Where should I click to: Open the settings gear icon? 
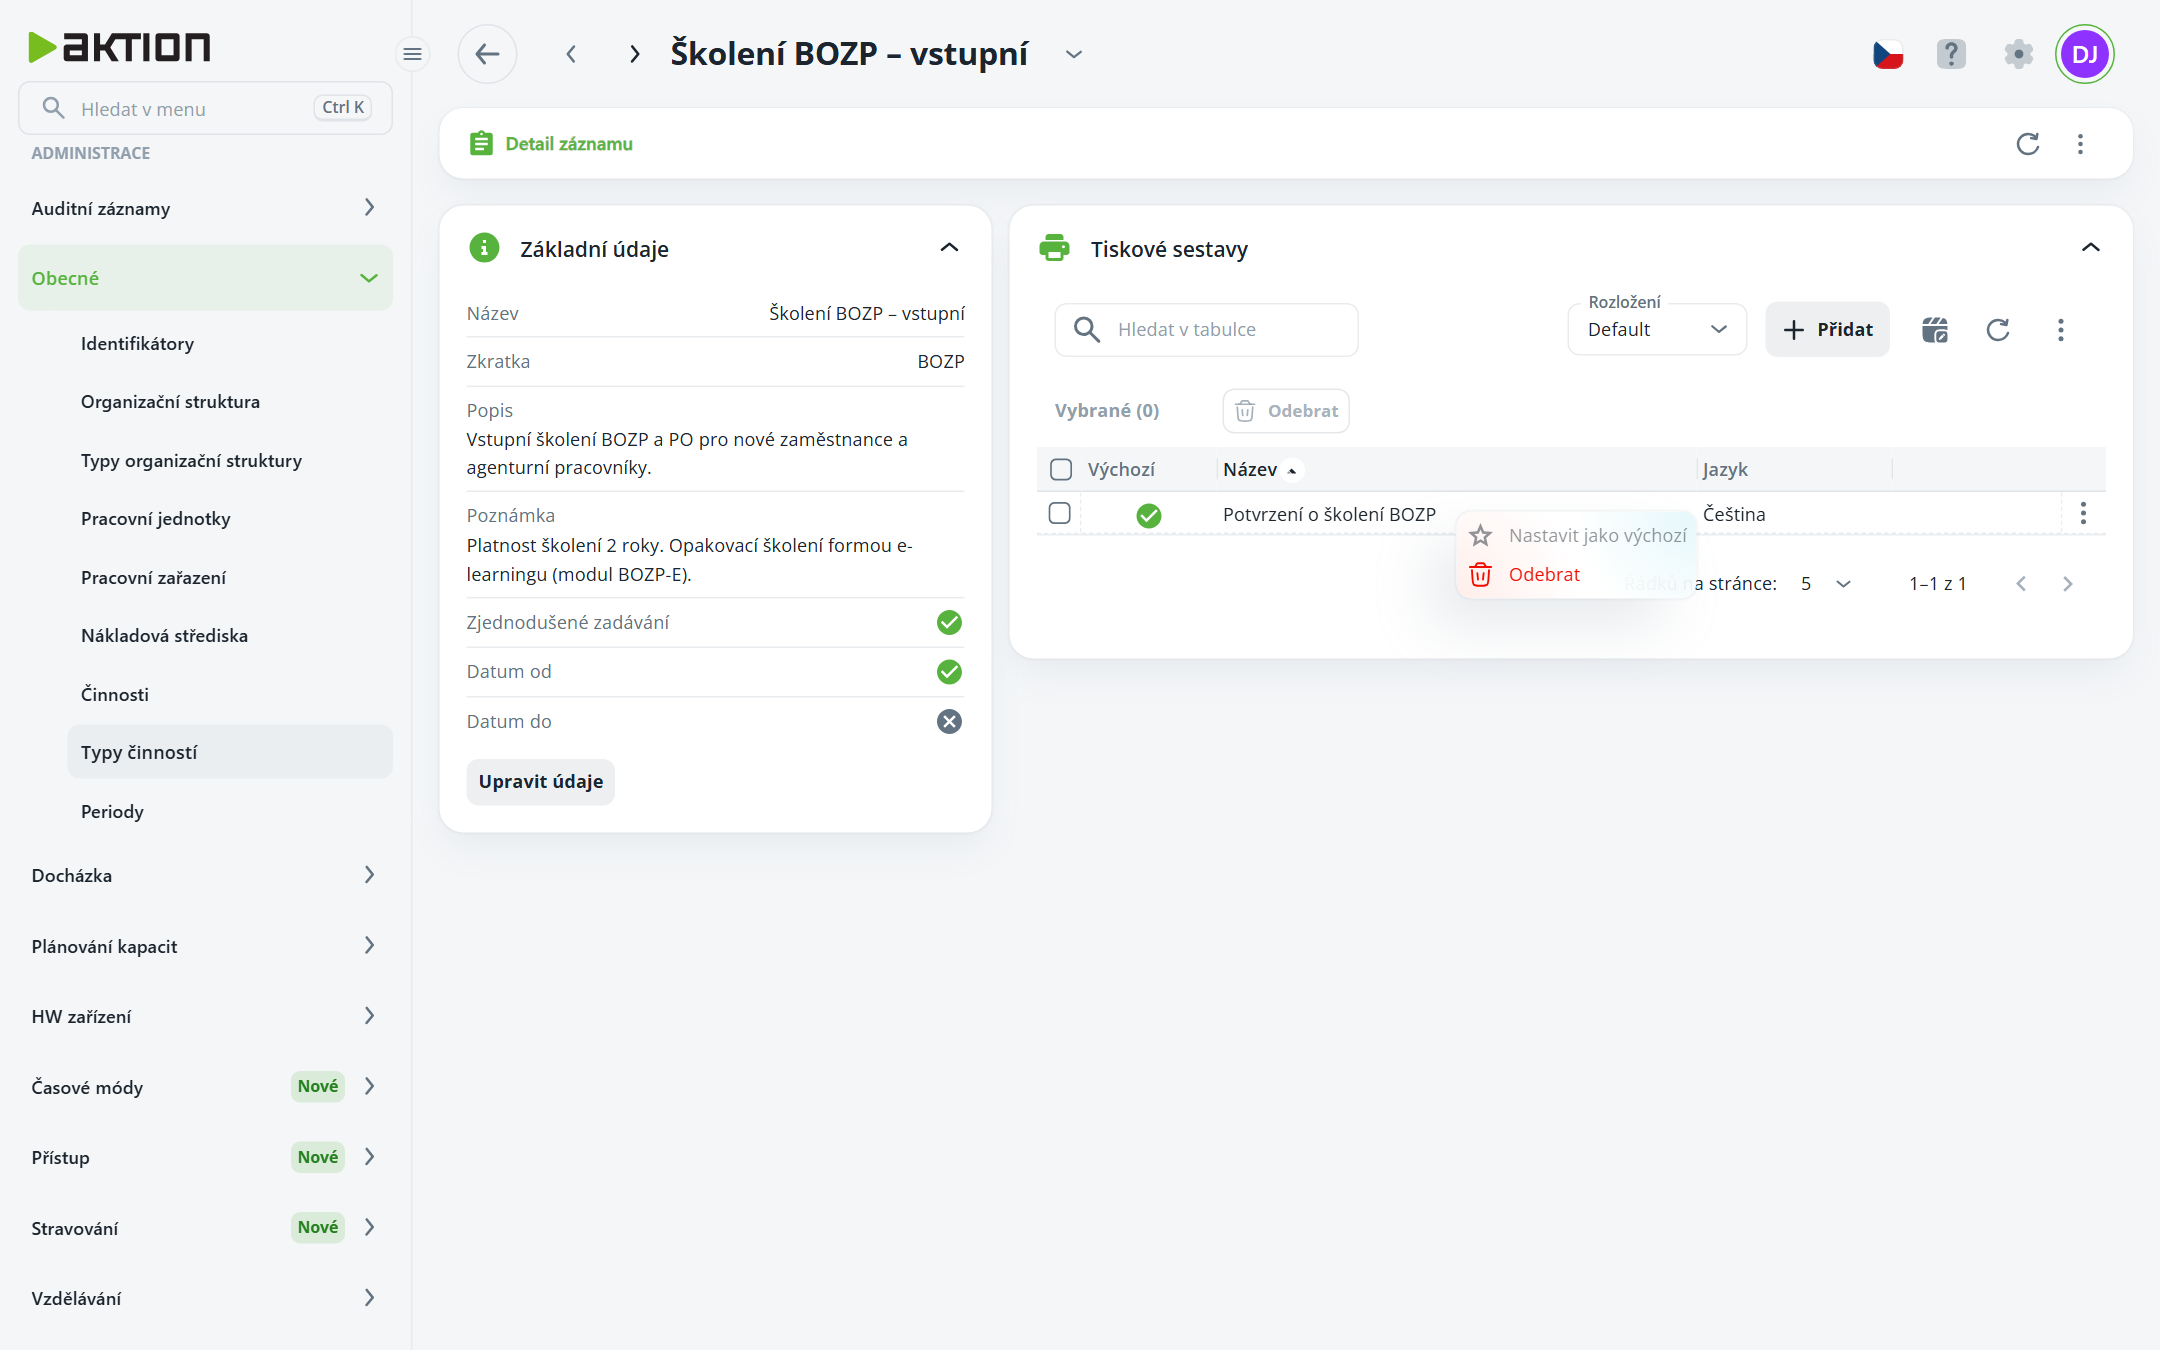2019,54
